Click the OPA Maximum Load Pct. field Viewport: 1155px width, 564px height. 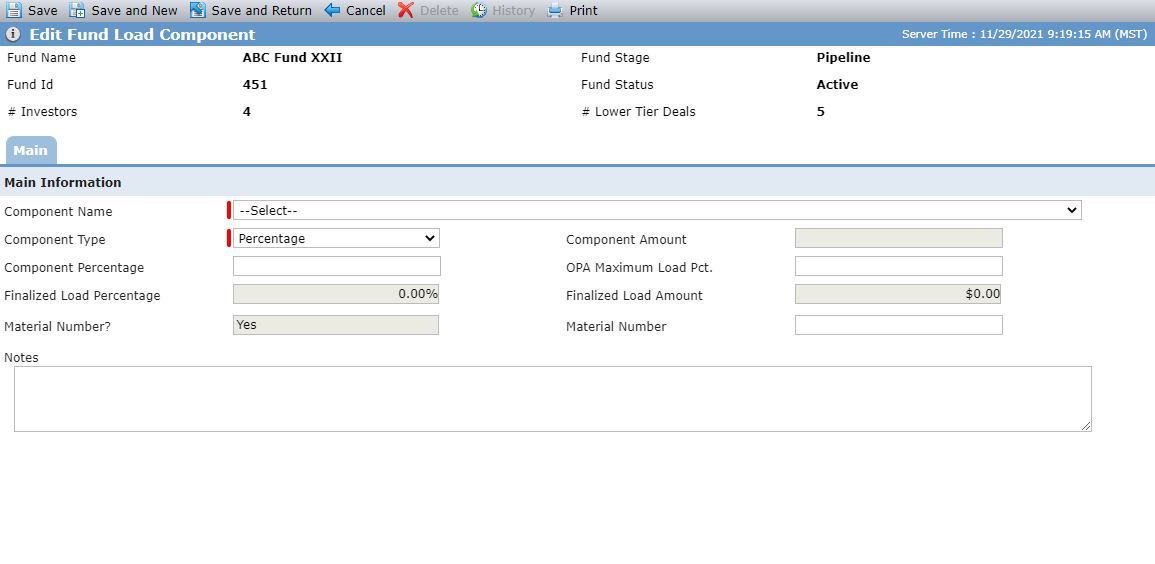tap(899, 267)
